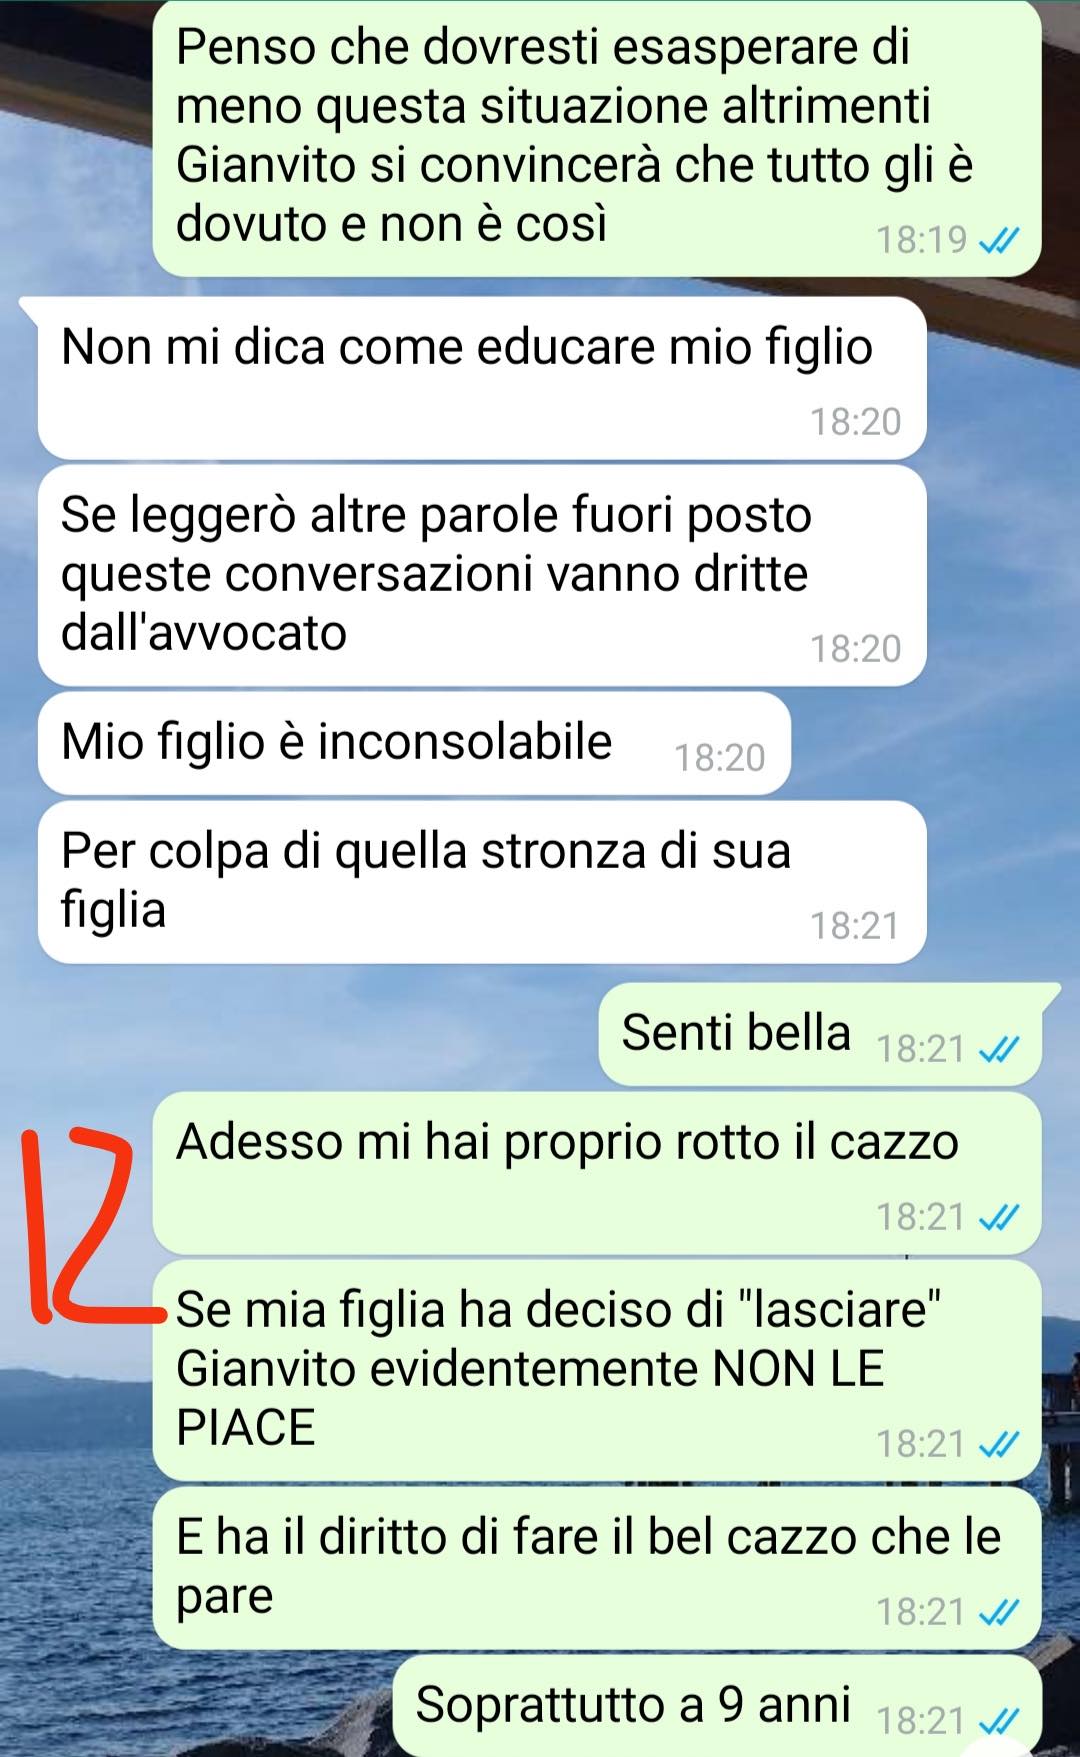Viewport: 1080px width, 1757px height.
Task: Tap the 'Senti bella' sent message
Action: pyautogui.click(x=820, y=1035)
